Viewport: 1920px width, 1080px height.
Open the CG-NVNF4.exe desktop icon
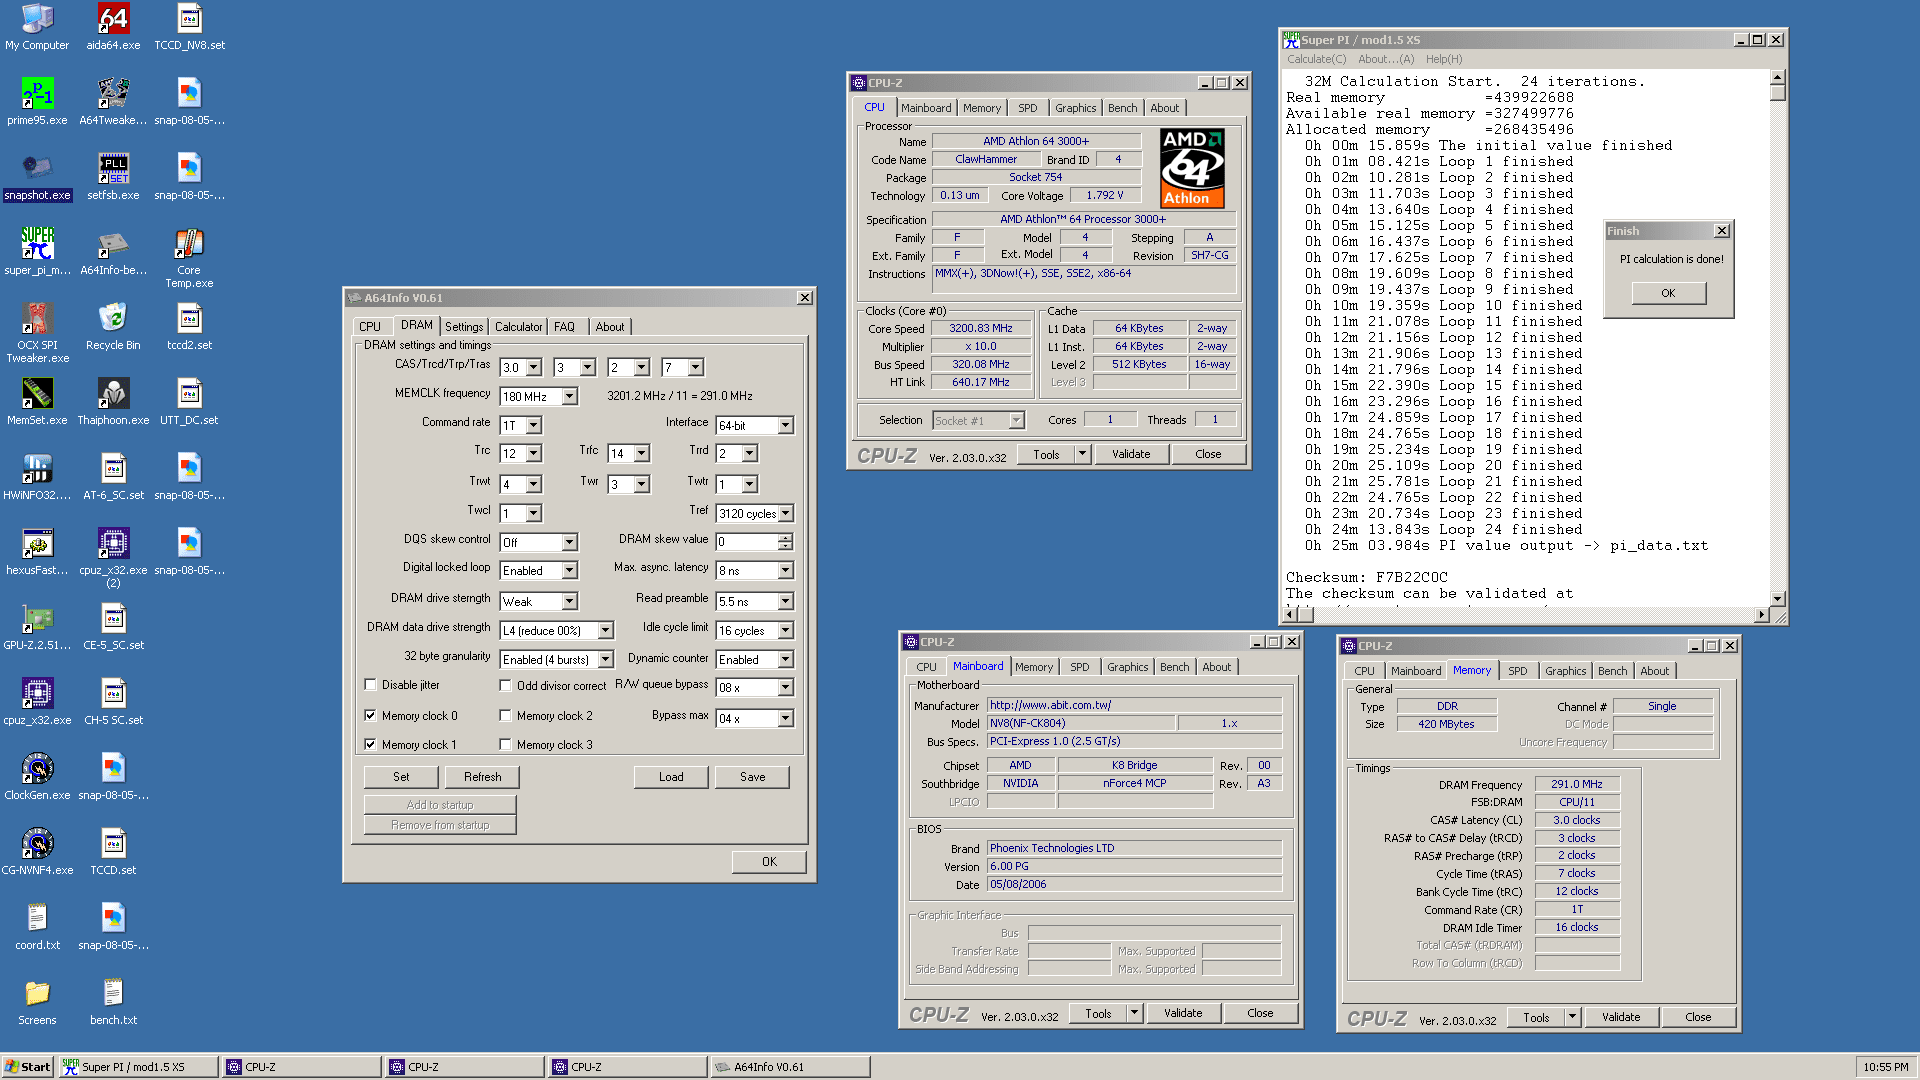pos(37,852)
